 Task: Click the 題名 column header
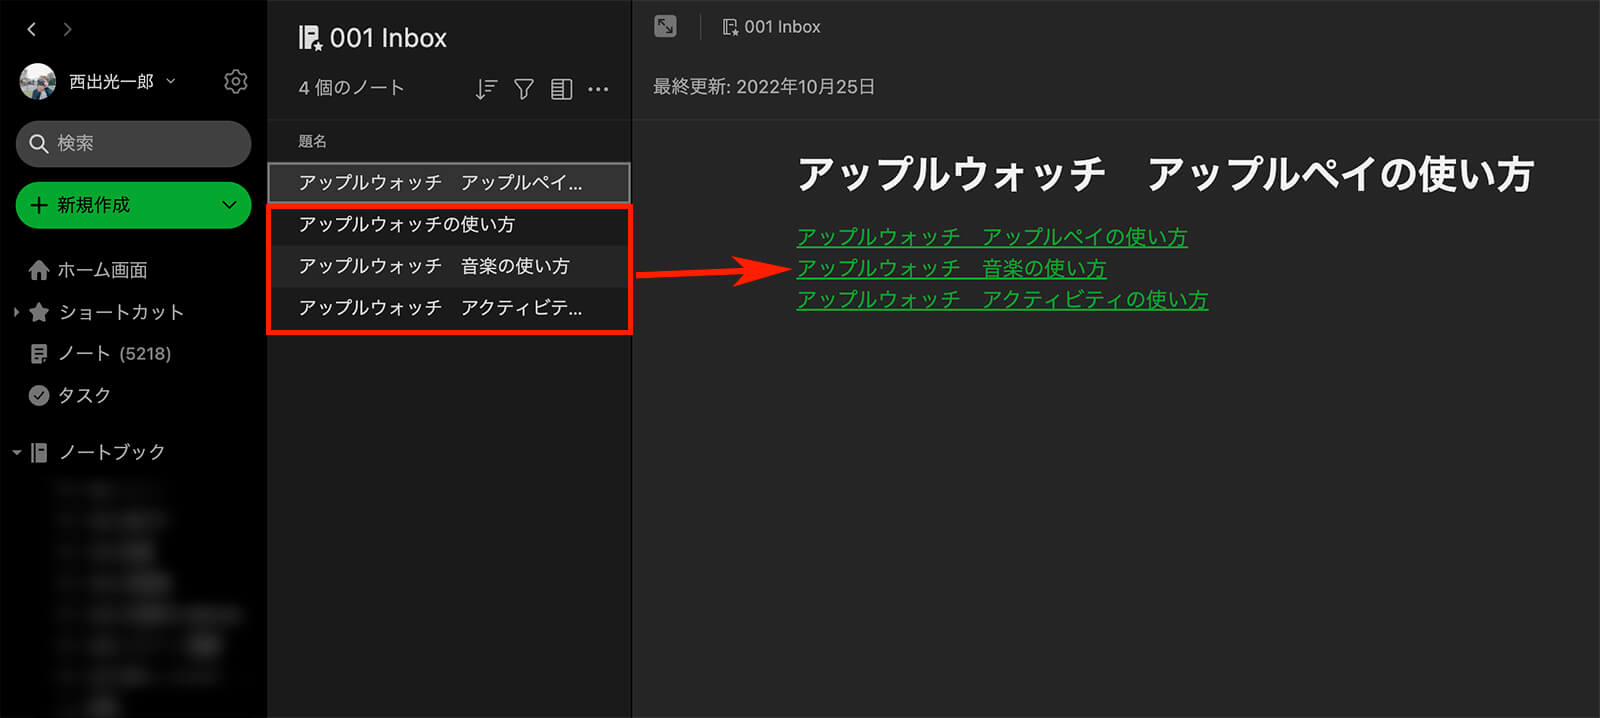click(312, 141)
